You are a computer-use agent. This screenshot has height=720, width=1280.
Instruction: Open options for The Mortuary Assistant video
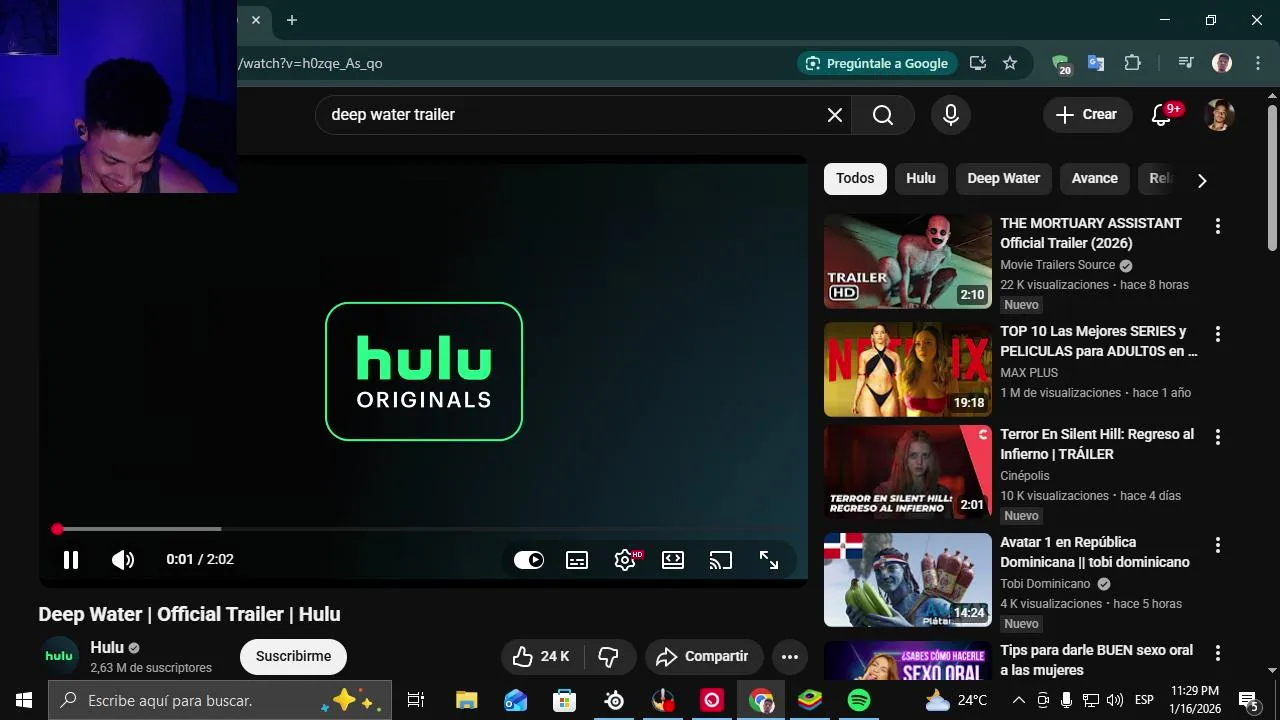point(1217,227)
